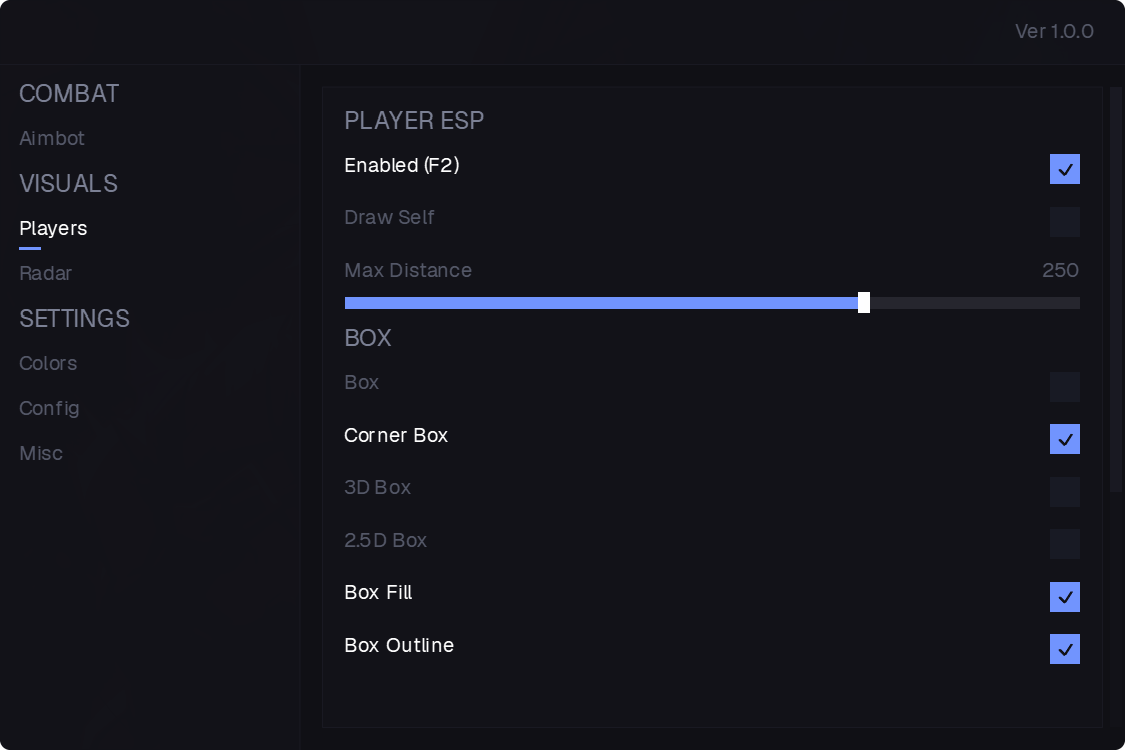Screen dimensions: 1125x750
Task: Disable the Box Outline checkbox
Action: click(1065, 650)
